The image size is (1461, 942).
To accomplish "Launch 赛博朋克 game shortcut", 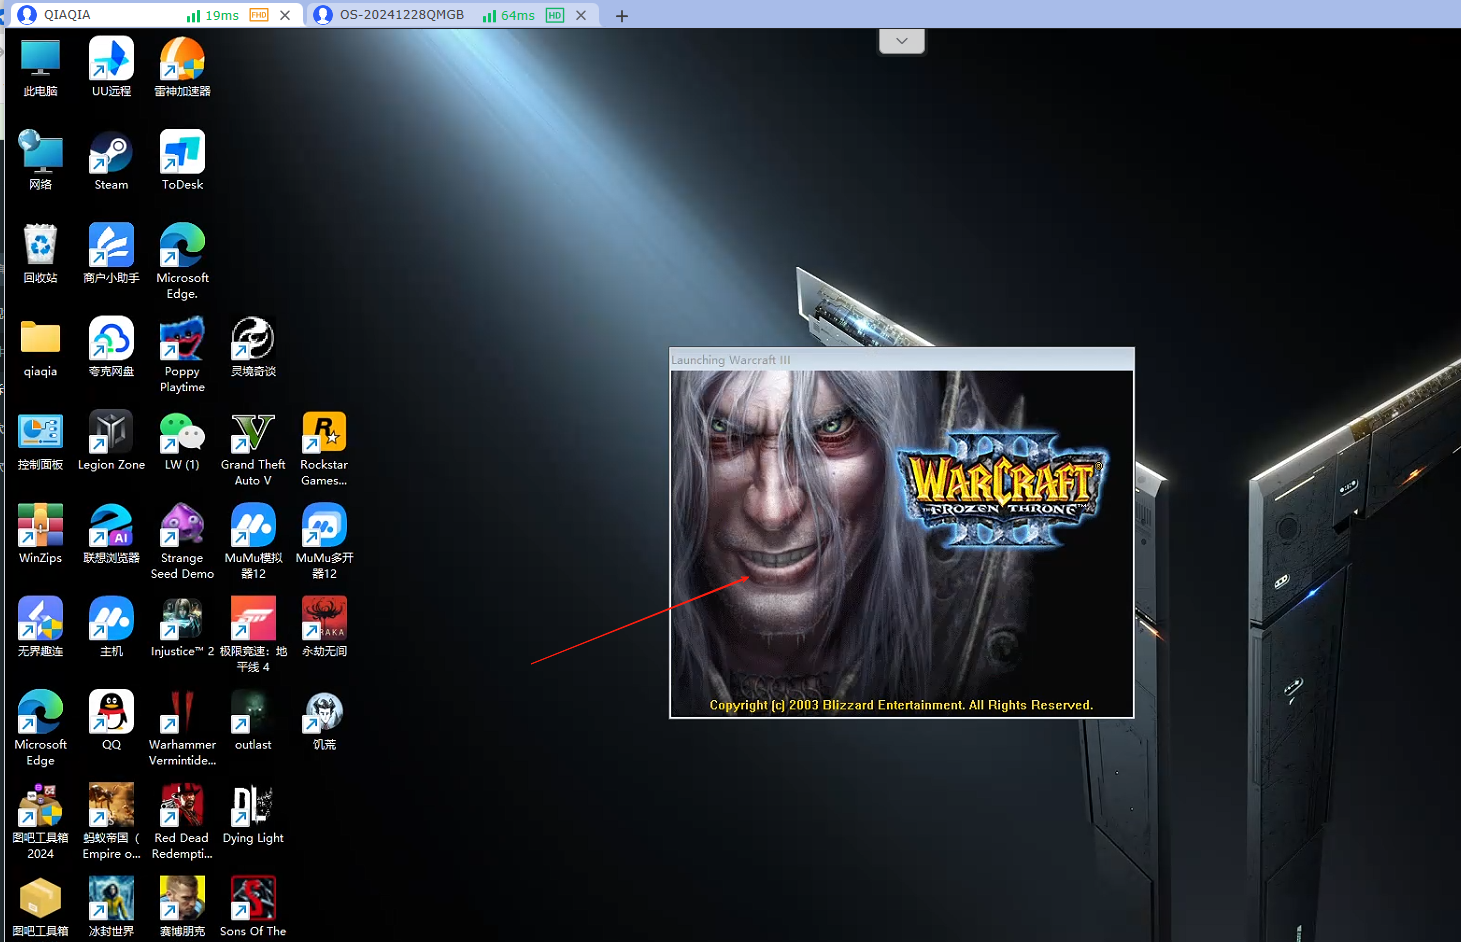I will (182, 906).
